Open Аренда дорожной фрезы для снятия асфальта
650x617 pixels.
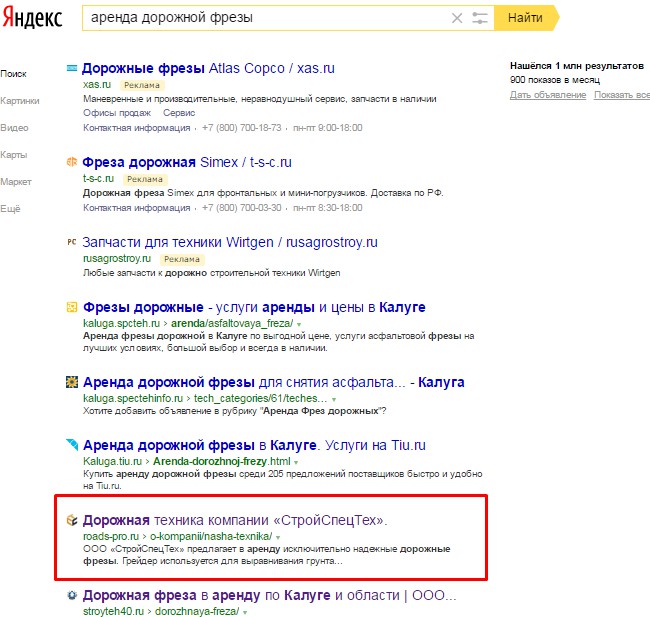tap(274, 382)
